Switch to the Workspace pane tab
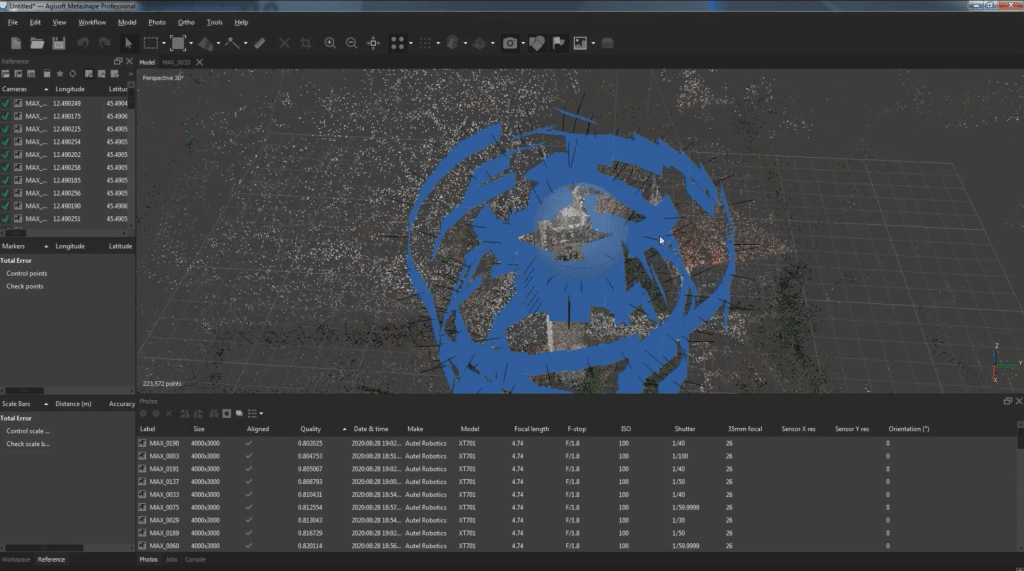Image resolution: width=1024 pixels, height=571 pixels. click(16, 560)
